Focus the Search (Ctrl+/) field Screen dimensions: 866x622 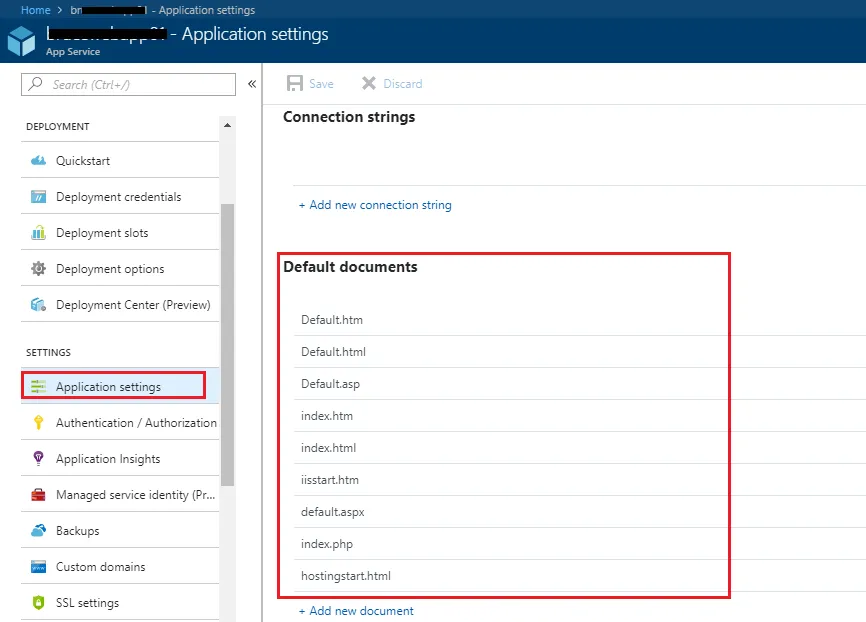128,85
